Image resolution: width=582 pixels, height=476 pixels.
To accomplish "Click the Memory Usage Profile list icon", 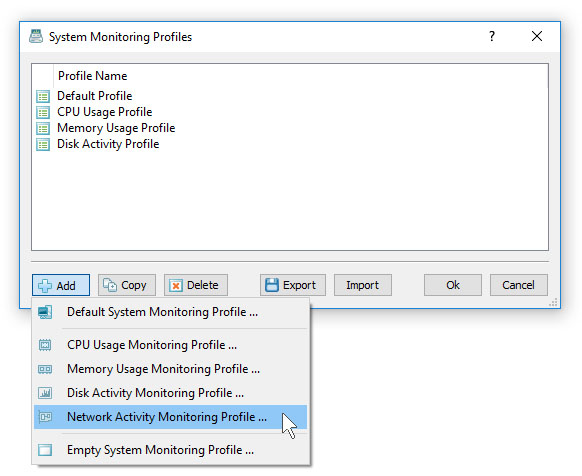I will click(43, 128).
